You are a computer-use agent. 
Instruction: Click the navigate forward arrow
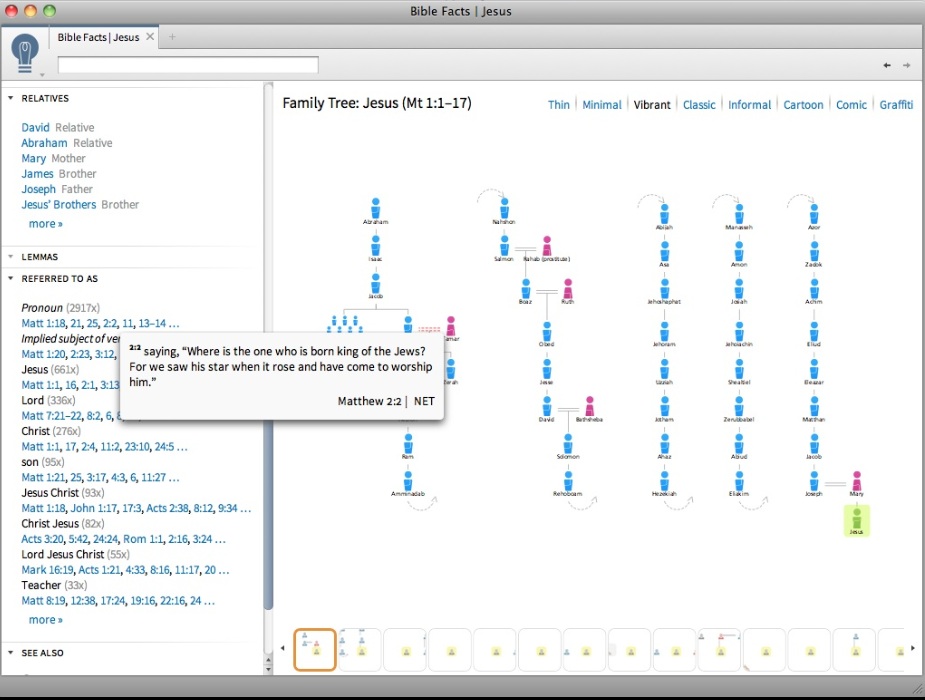pos(907,66)
